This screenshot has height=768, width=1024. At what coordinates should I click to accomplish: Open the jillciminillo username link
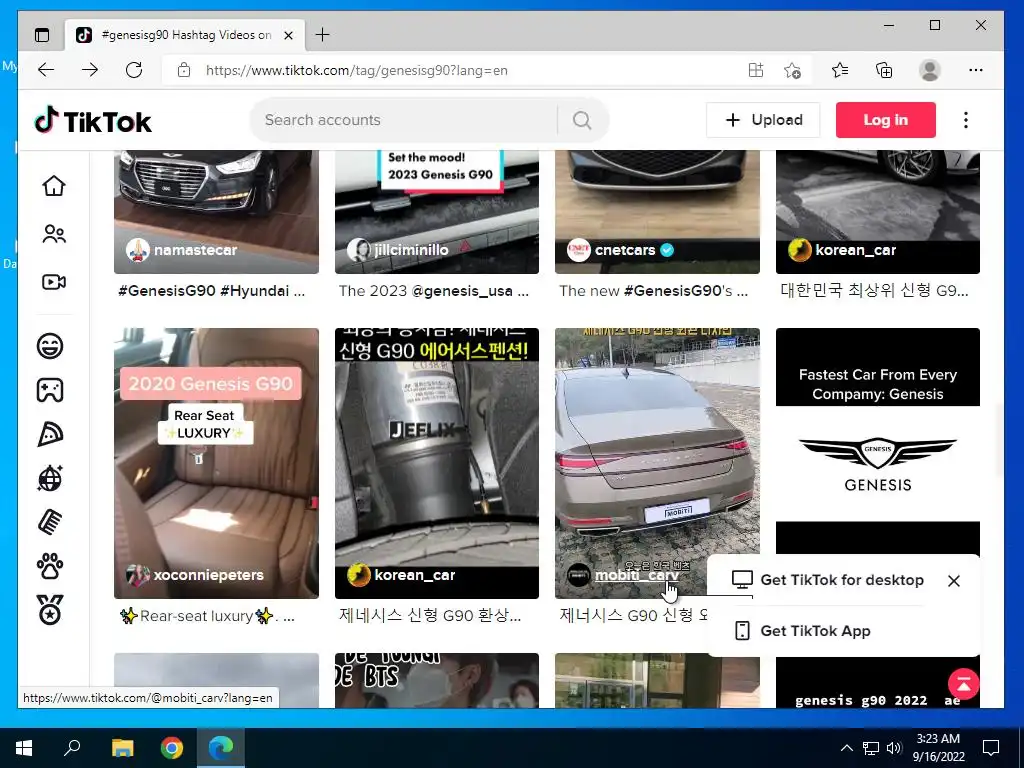(x=411, y=249)
